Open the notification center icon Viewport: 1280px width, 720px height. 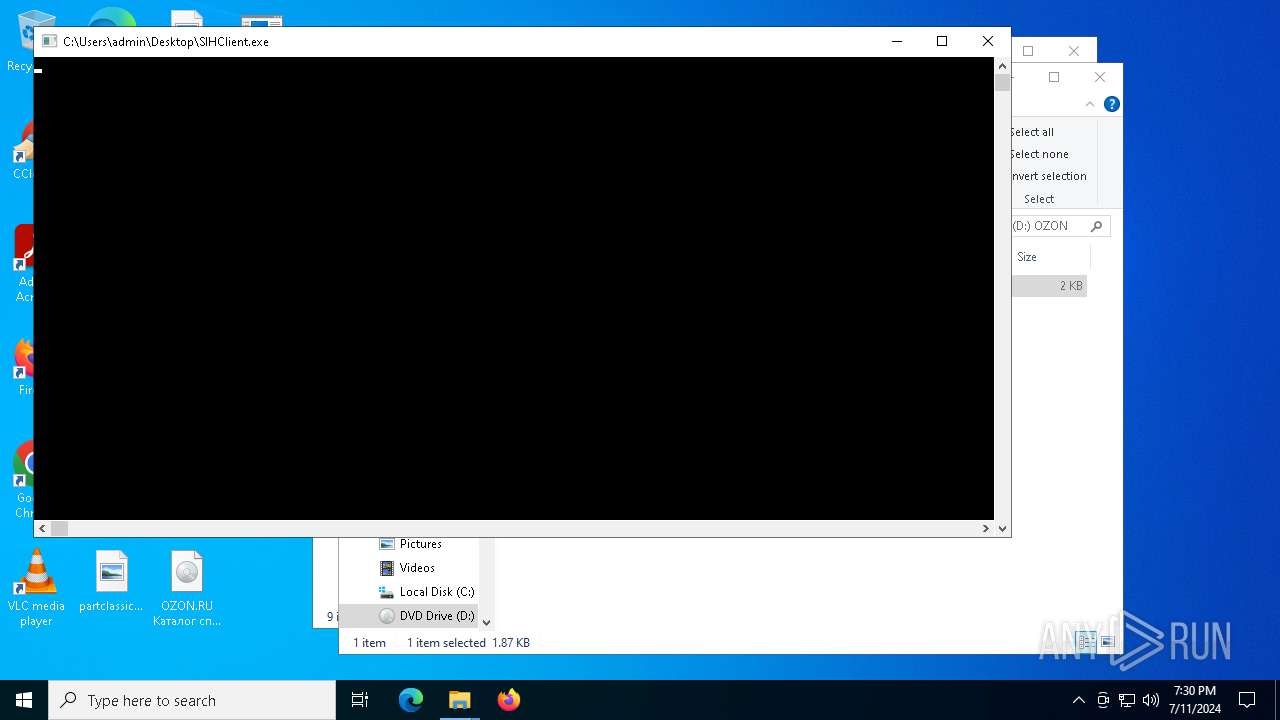tap(1247, 700)
